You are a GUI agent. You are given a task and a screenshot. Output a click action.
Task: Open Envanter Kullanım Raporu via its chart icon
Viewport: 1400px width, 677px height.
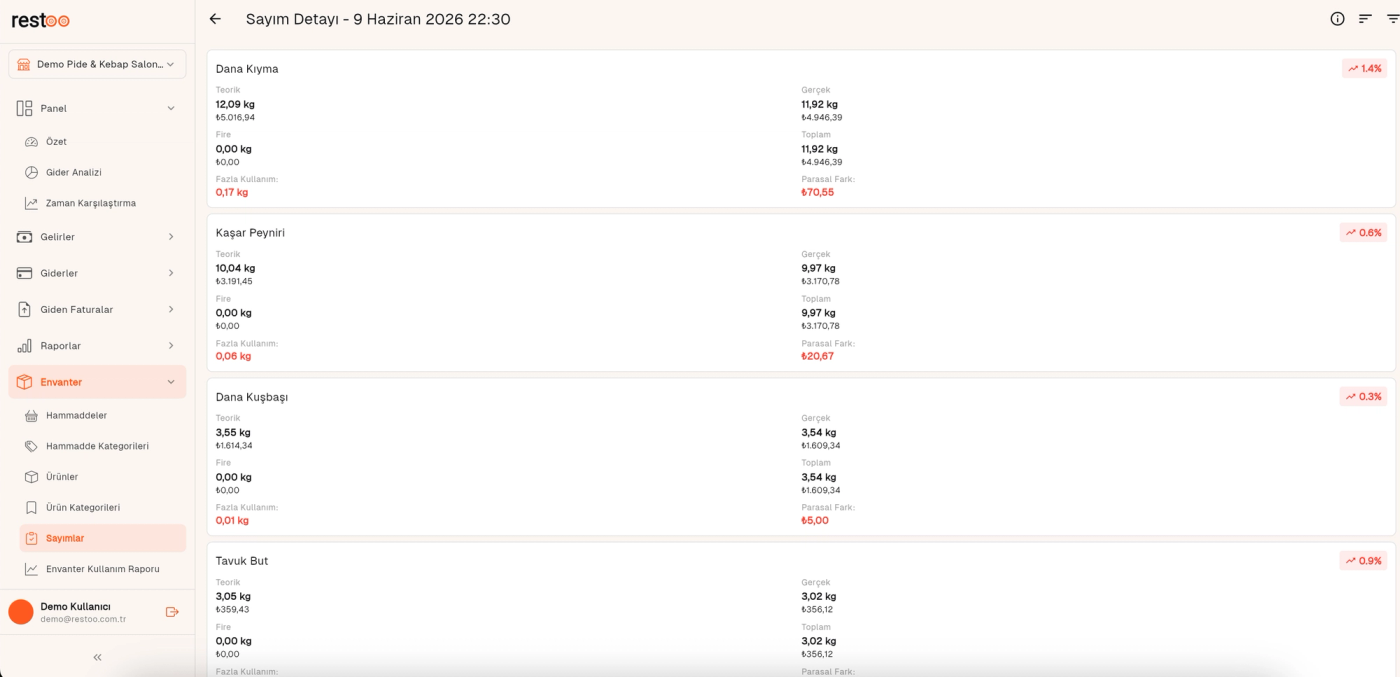[31, 569]
